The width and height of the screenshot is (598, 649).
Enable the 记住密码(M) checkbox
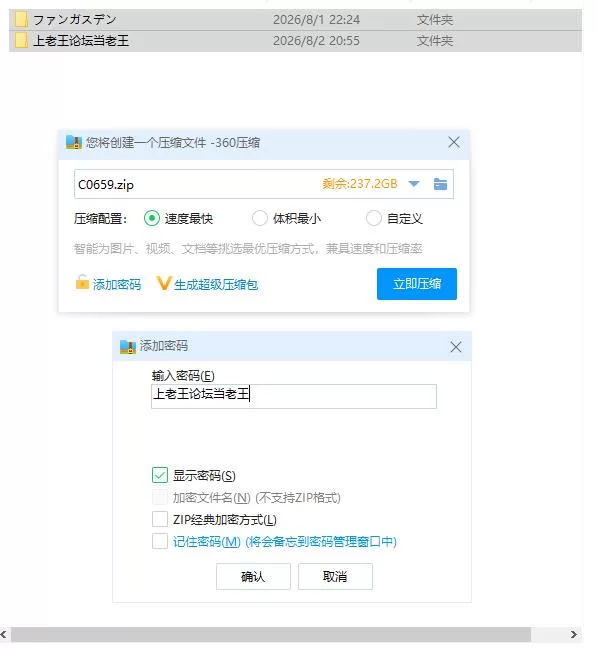coord(160,541)
